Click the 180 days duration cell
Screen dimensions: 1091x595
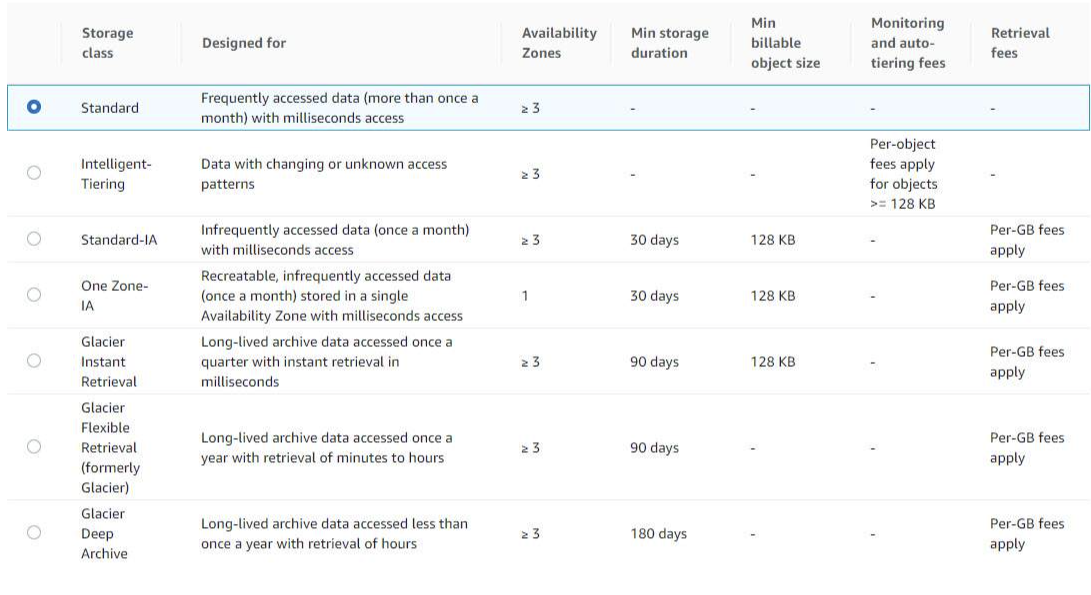coord(658,534)
